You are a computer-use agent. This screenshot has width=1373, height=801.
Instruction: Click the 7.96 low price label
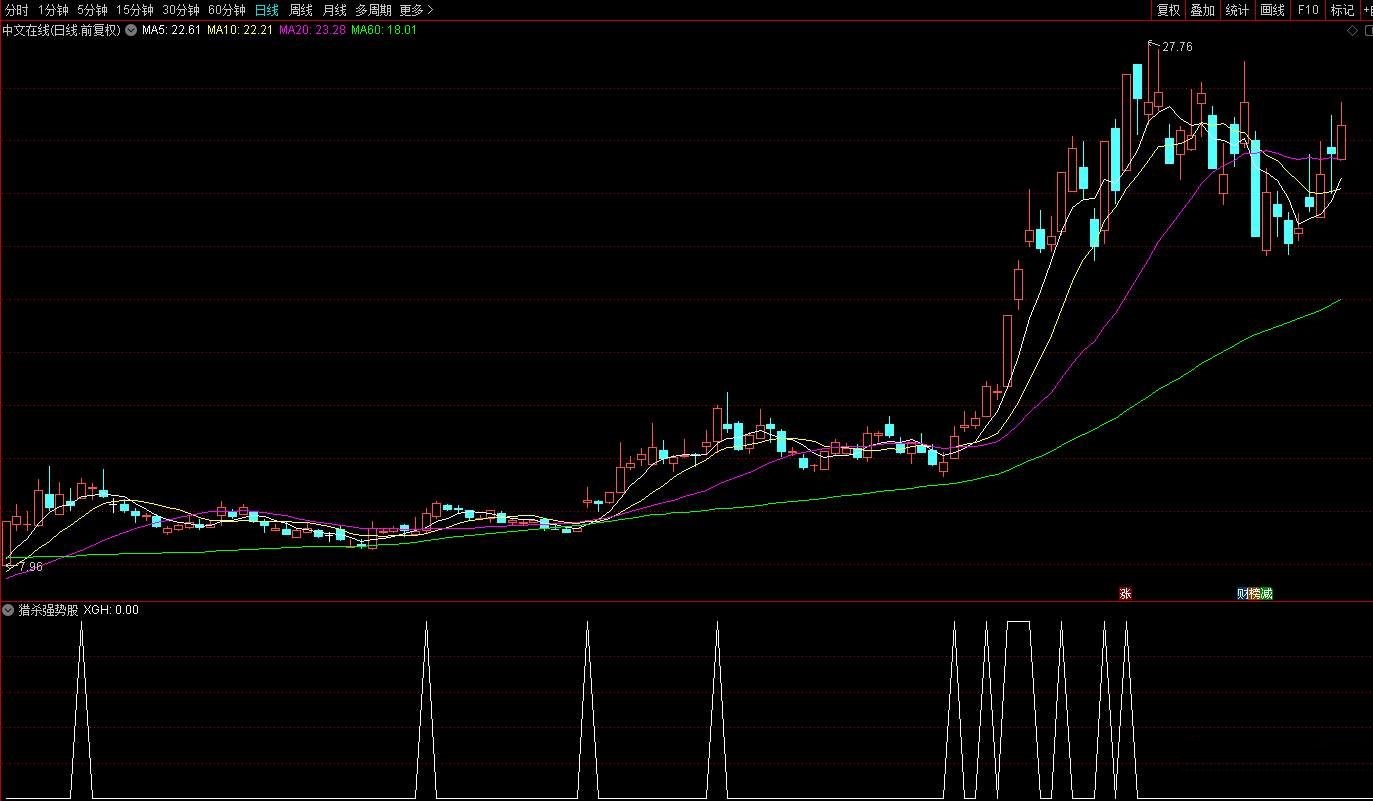[30, 567]
